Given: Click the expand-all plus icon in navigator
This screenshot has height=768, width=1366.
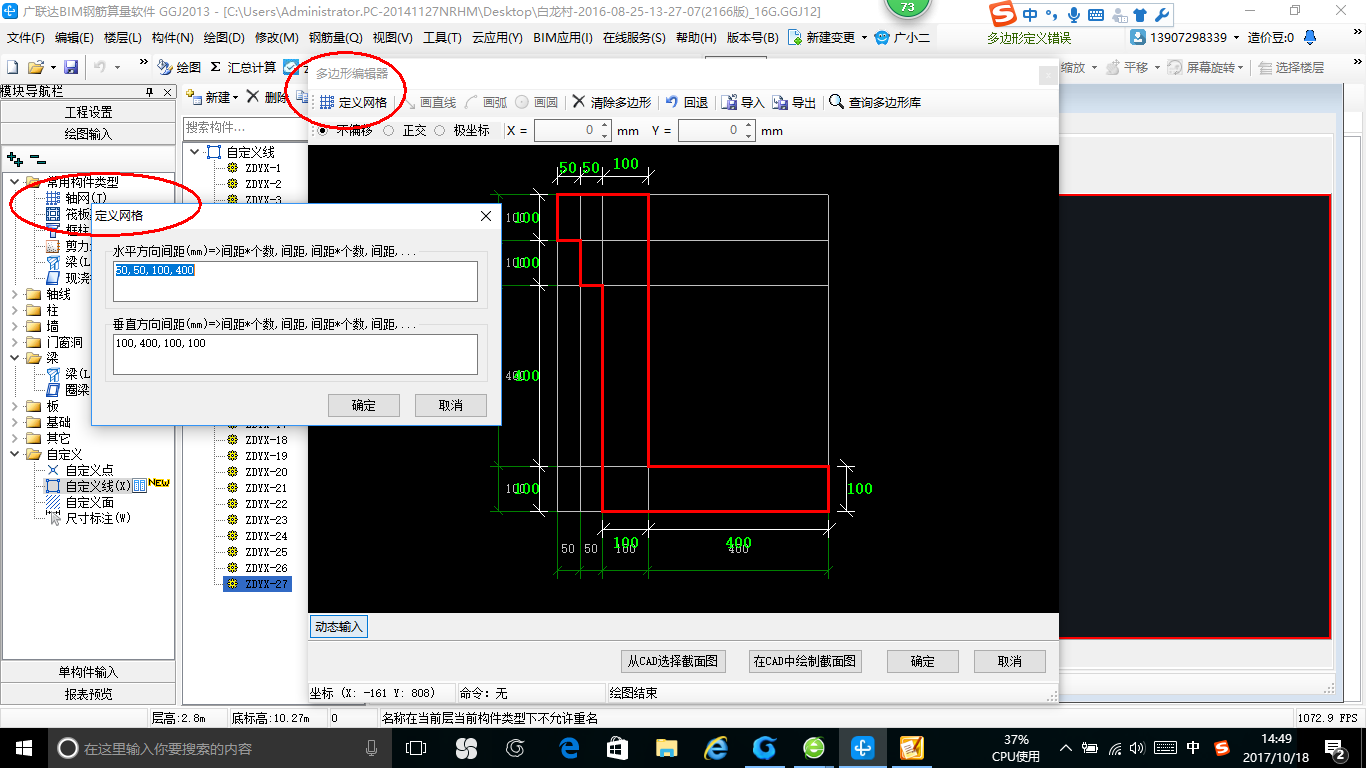Looking at the screenshot, I should tap(15, 159).
